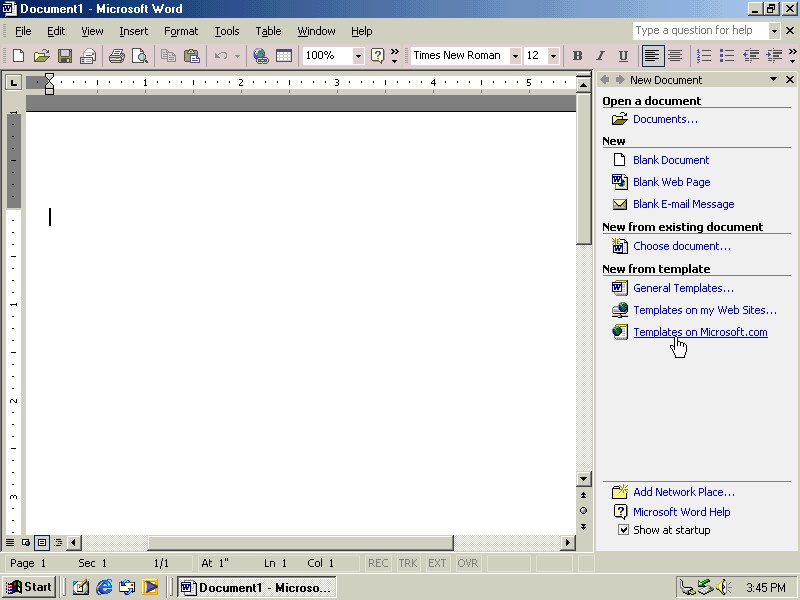
Task: Open the Format menu
Action: pyautogui.click(x=181, y=31)
